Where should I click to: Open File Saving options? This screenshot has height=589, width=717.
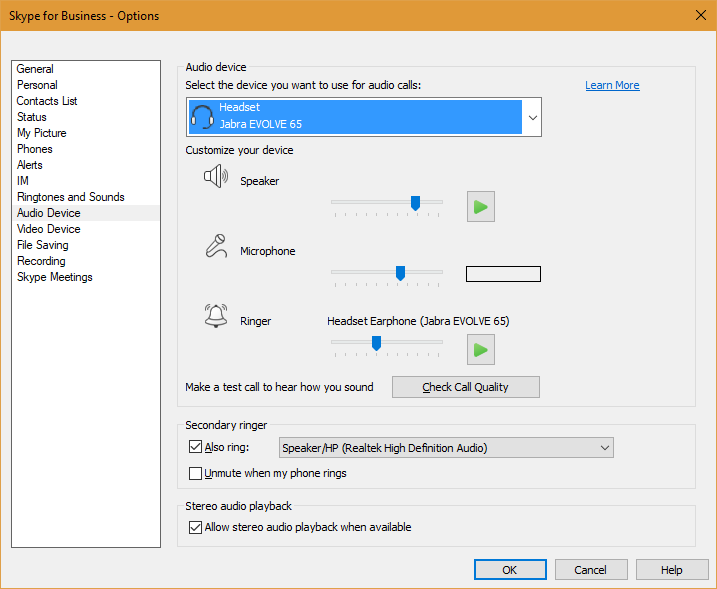coord(86,245)
